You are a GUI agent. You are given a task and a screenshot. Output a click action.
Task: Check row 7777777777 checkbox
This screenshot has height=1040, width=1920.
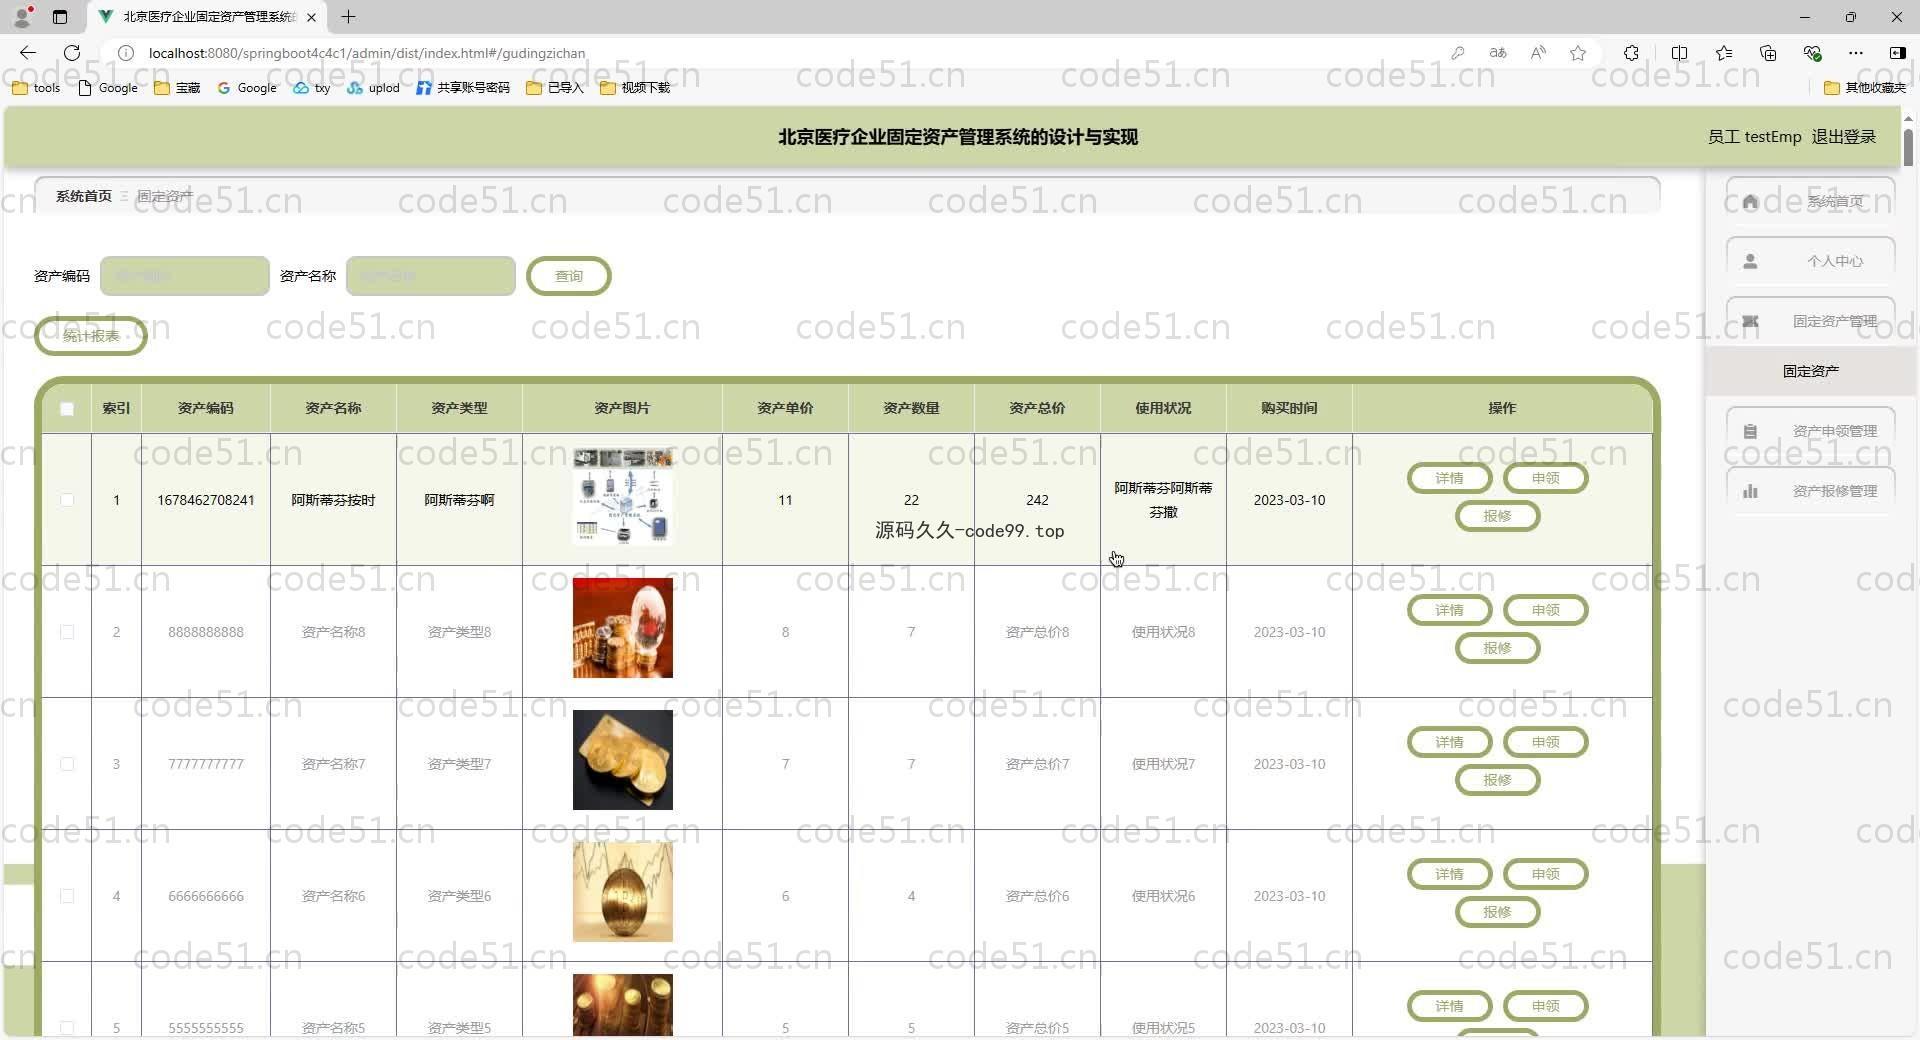coord(67,764)
